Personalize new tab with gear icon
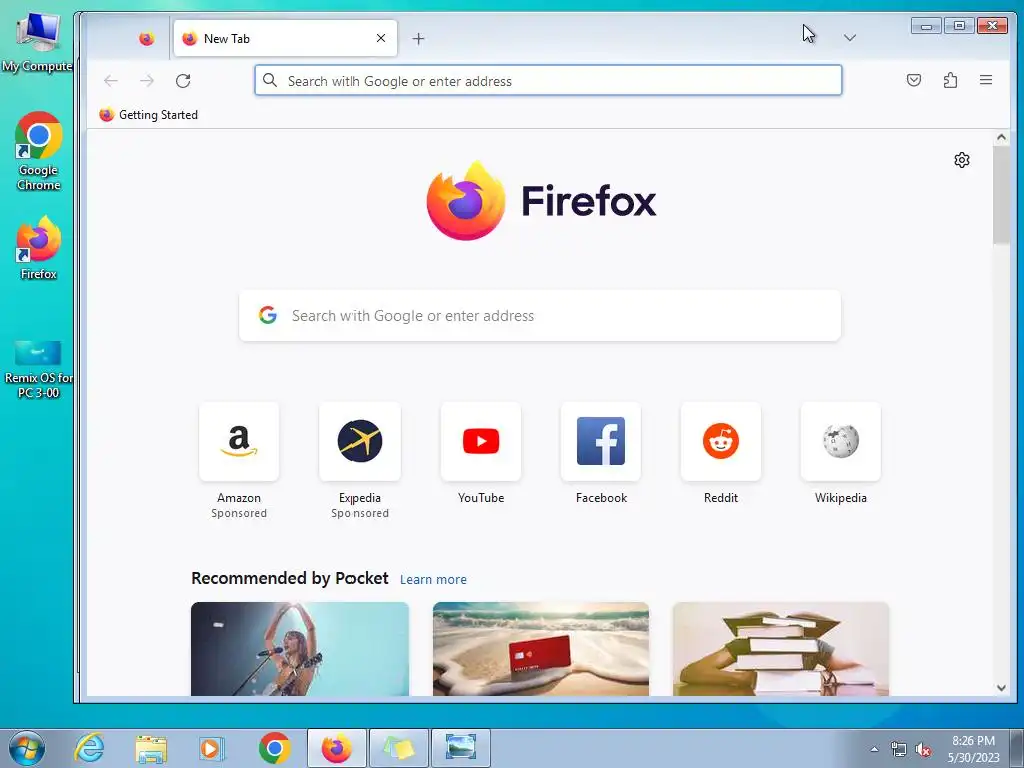 [x=961, y=160]
